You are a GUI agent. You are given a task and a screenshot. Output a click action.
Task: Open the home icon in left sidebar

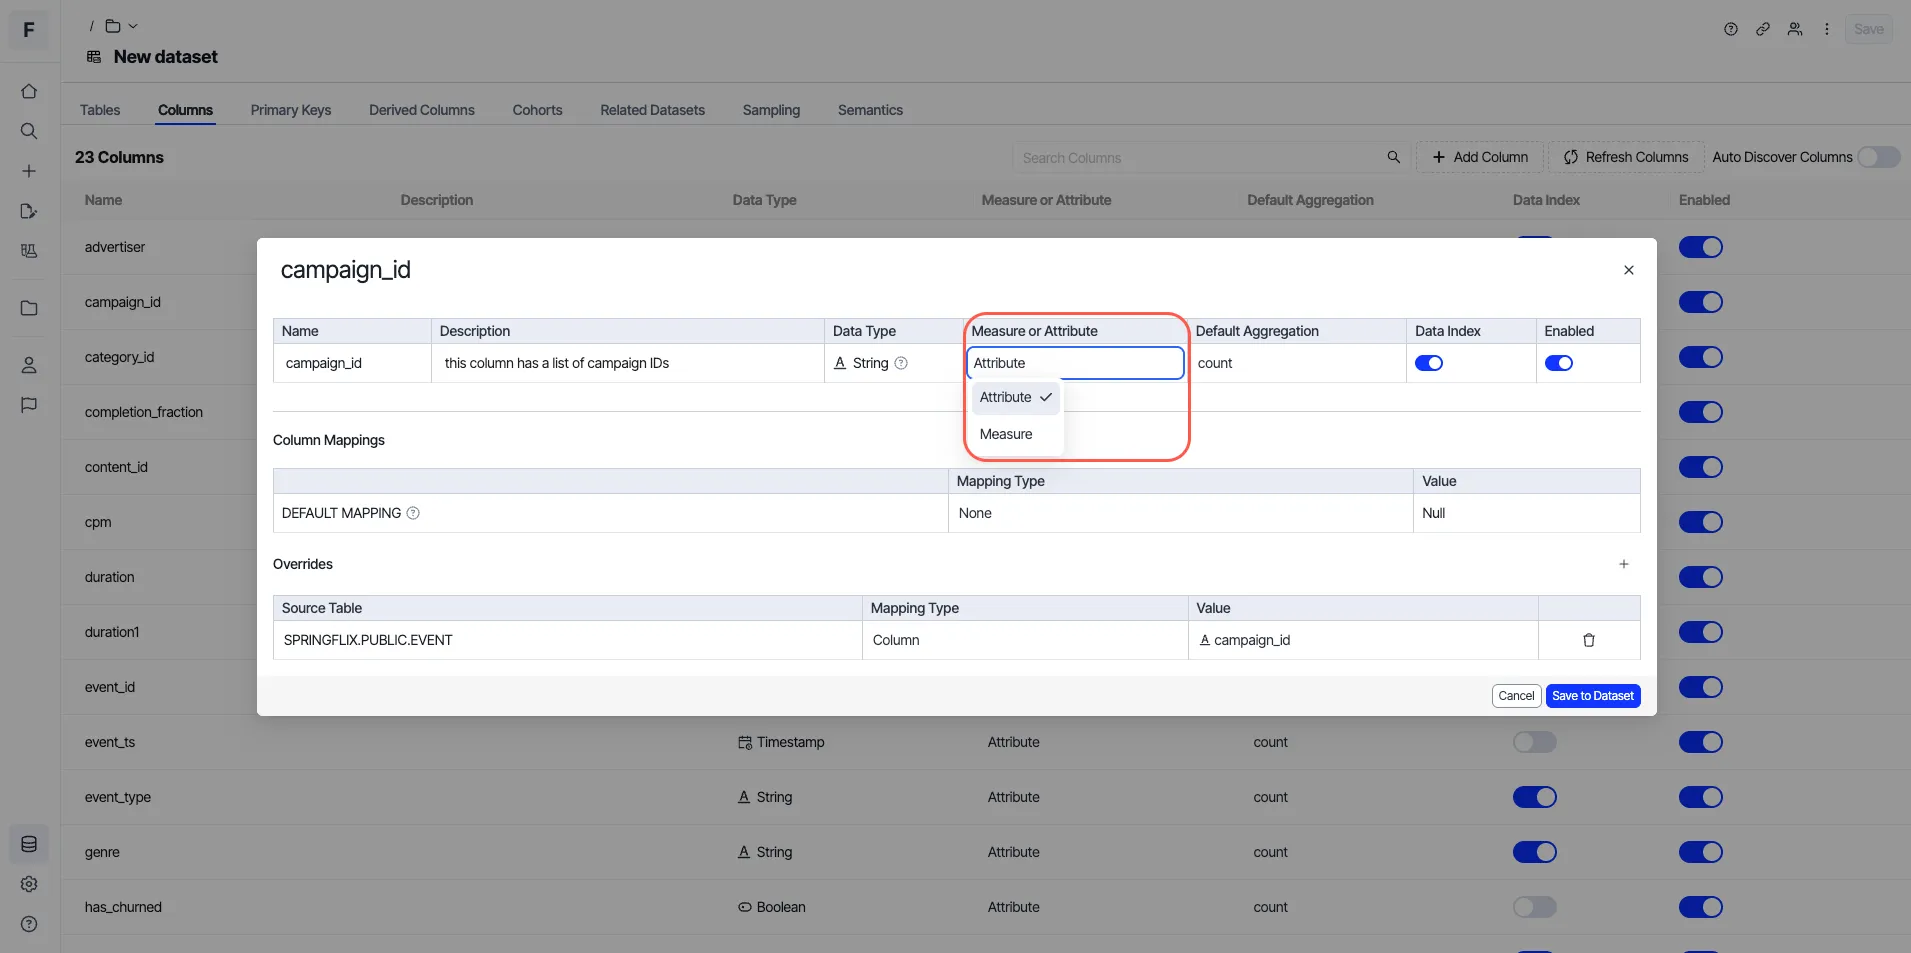click(29, 91)
